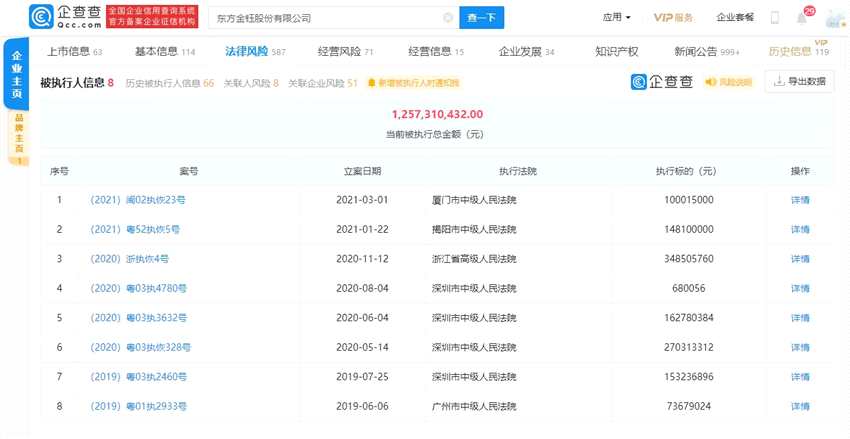Click 详情 in row 6 (270313312)
This screenshot has width=850, height=439.
pyautogui.click(x=800, y=347)
